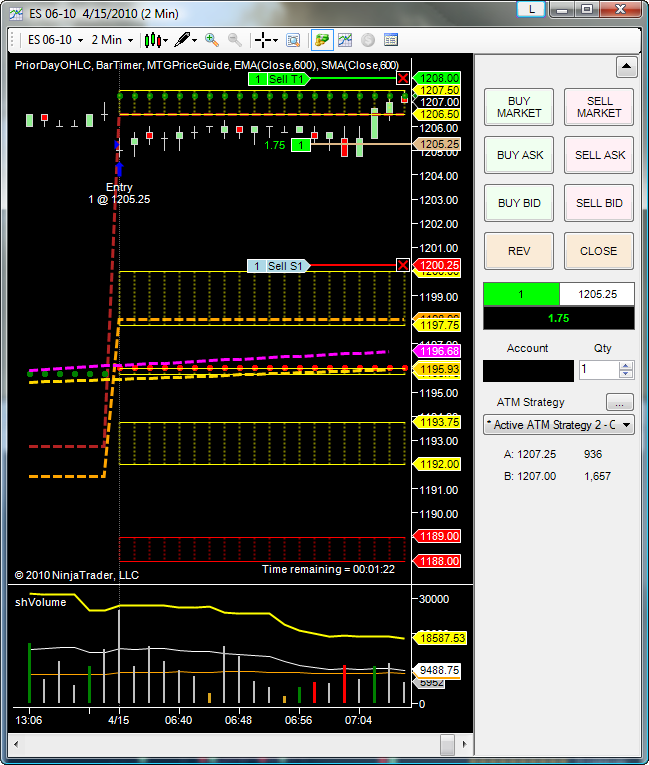
Task: Click the 9488.75 volume marker
Action: [437, 670]
